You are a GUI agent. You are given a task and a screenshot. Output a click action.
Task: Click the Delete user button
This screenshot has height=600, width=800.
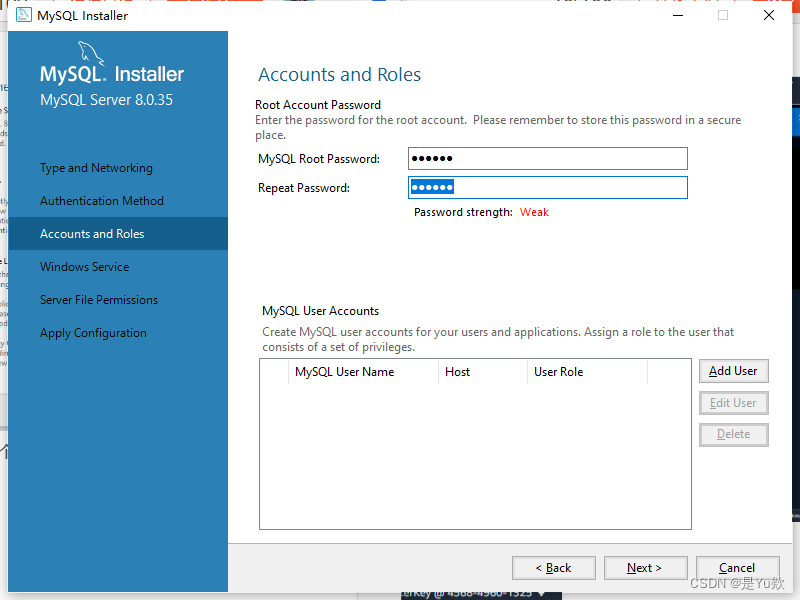pyautogui.click(x=733, y=435)
